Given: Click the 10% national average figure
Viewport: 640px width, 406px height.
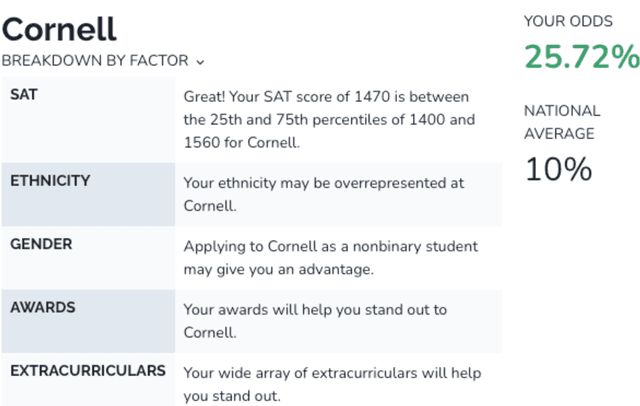Looking at the screenshot, I should [x=558, y=169].
